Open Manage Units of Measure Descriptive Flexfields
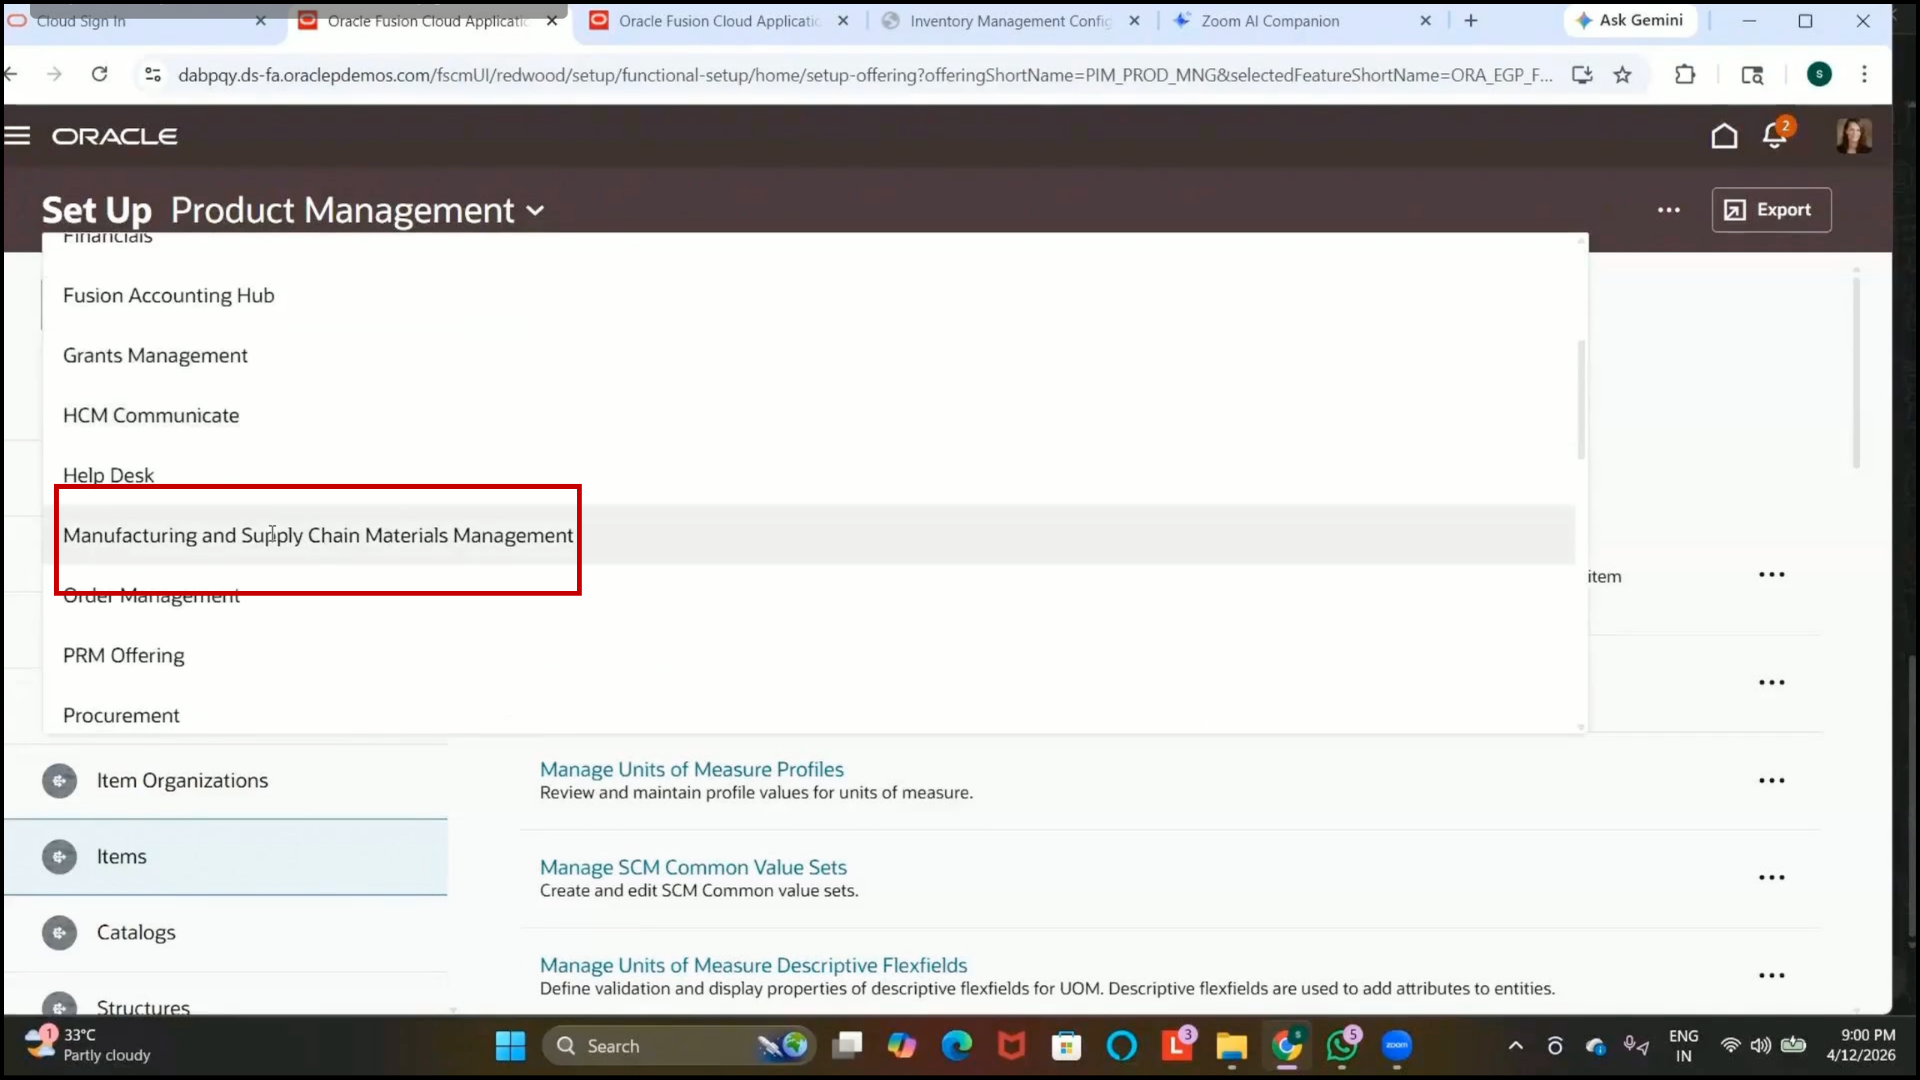This screenshot has height=1080, width=1920. (x=753, y=965)
